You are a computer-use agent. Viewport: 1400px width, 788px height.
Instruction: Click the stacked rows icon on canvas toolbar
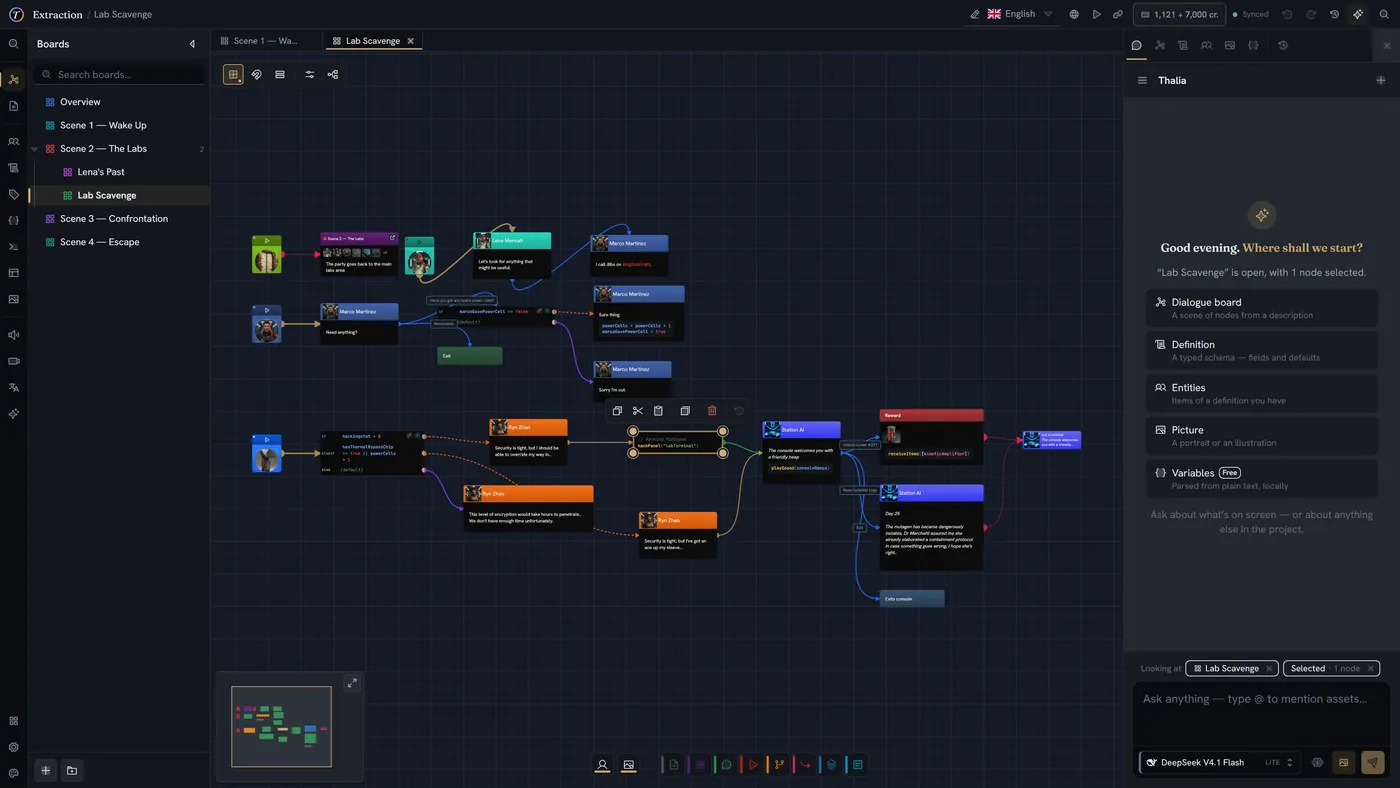pyautogui.click(x=280, y=74)
